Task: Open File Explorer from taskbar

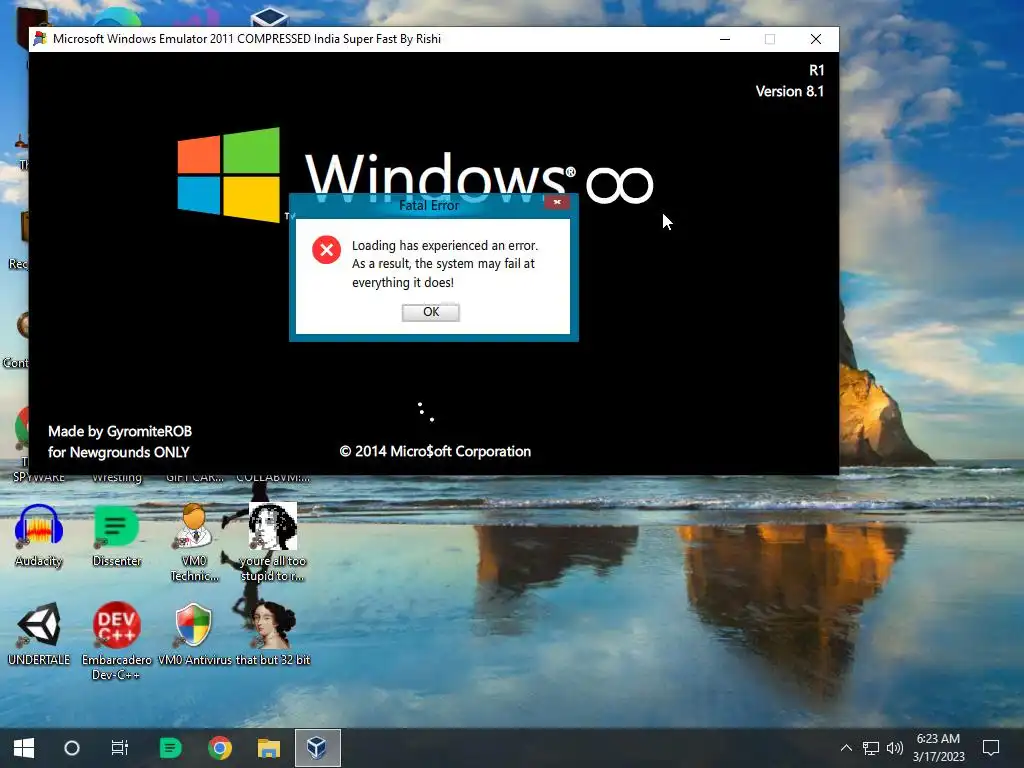Action: click(x=268, y=748)
